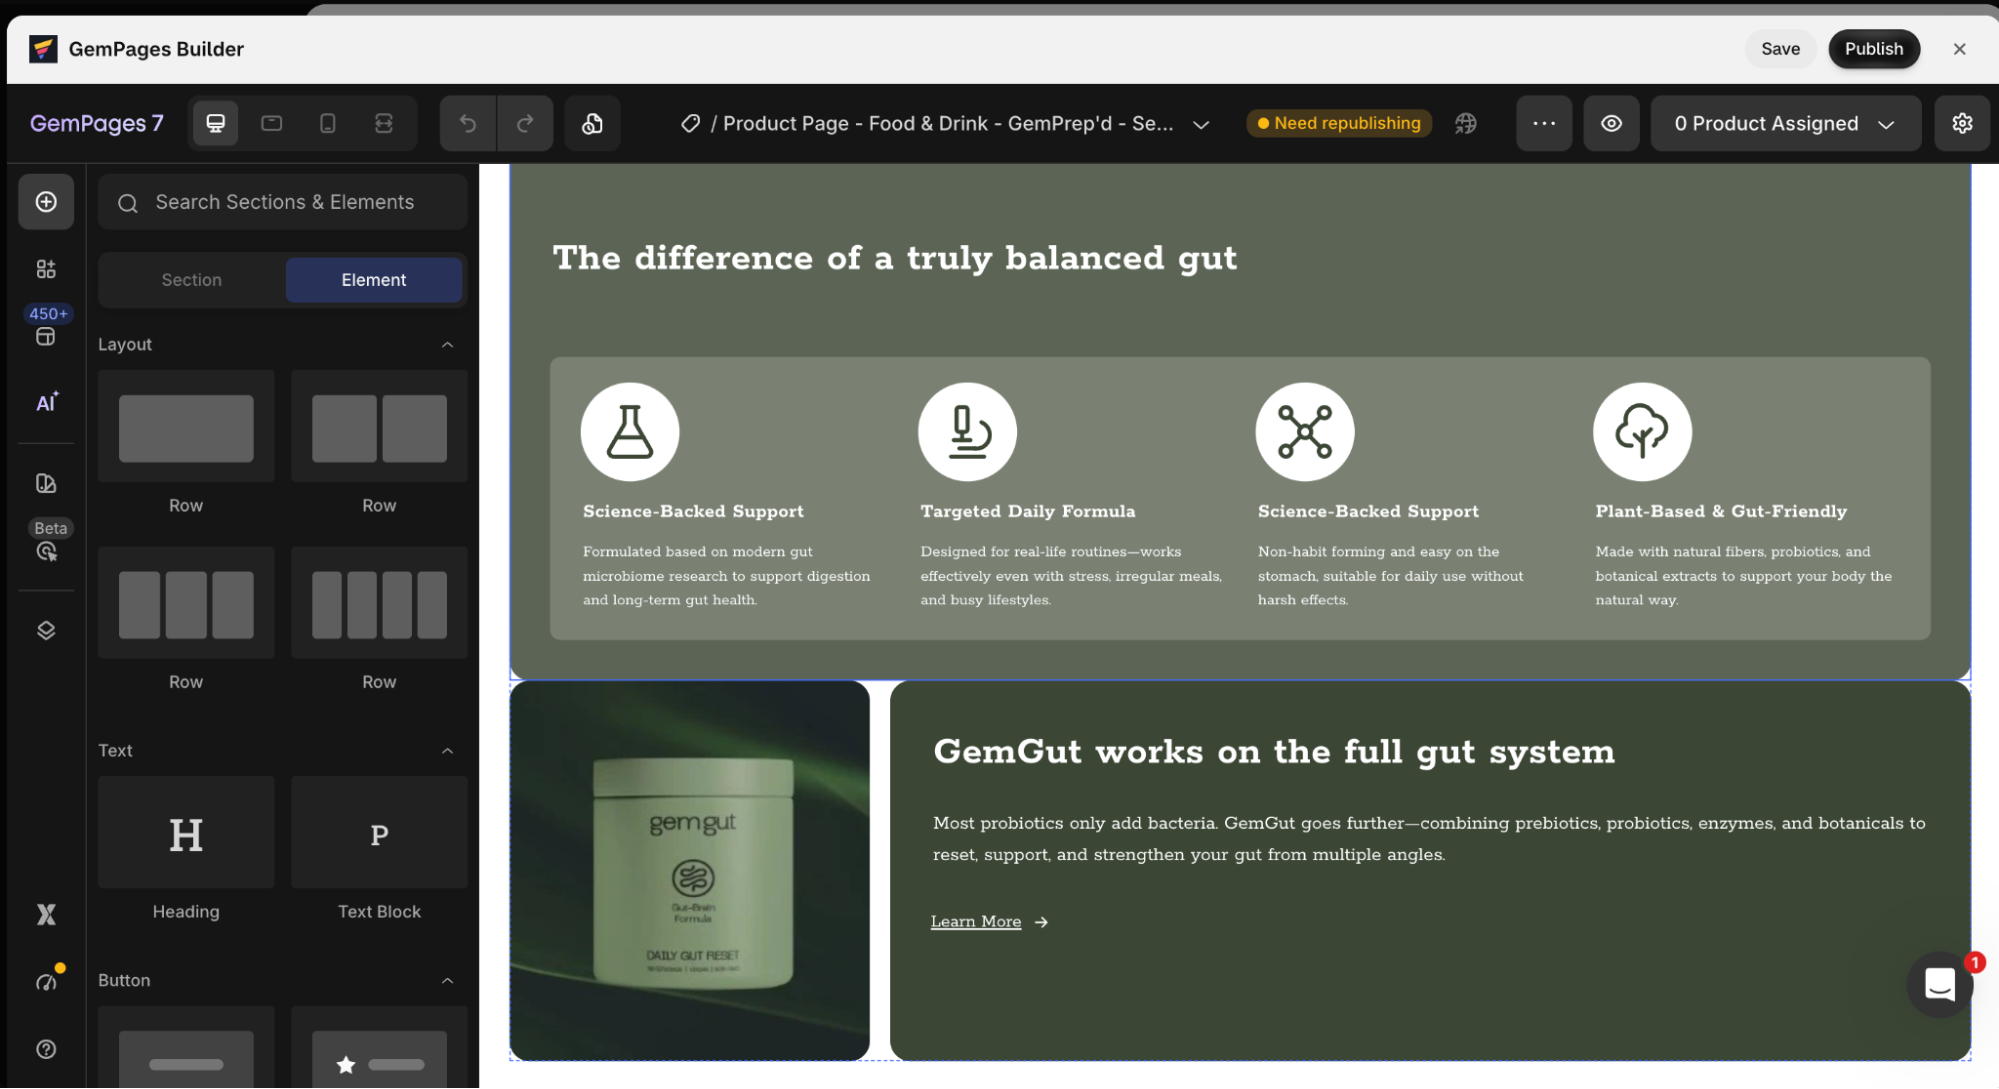Switch to the Section tab
Viewport: 1999px width, 1089px height.
coord(192,280)
